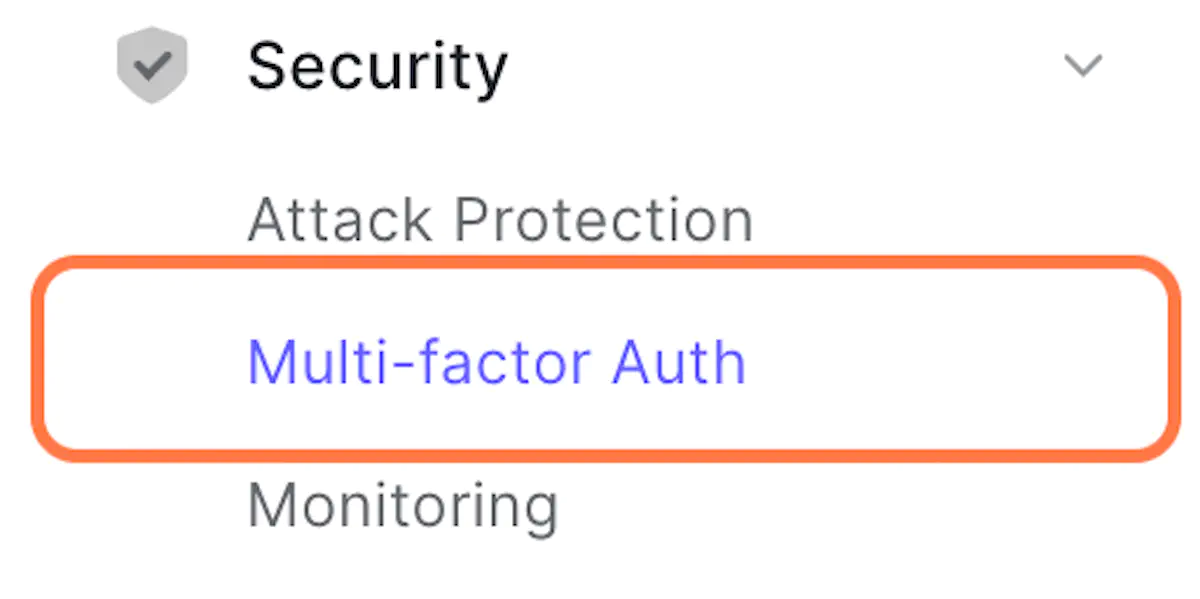
Task: Open Multi-factor Auth settings
Action: (x=497, y=362)
